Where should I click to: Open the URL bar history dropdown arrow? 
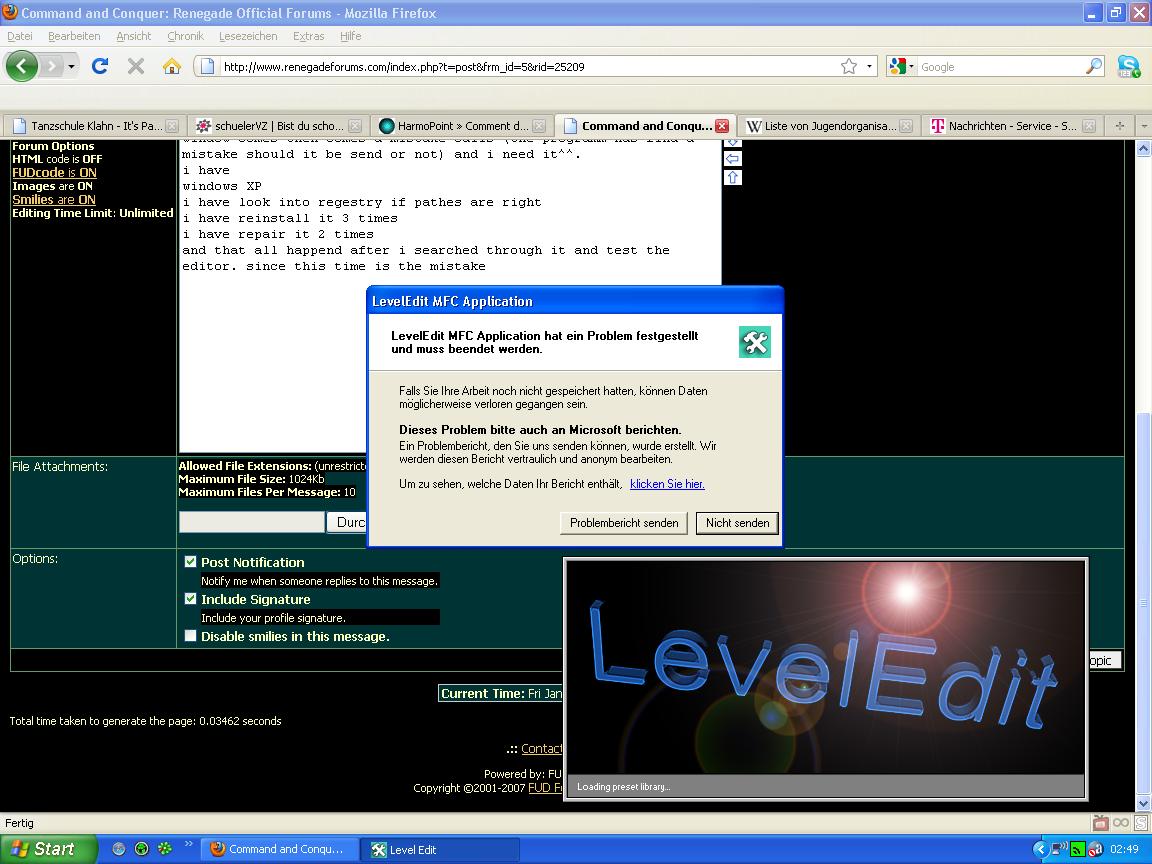869,66
